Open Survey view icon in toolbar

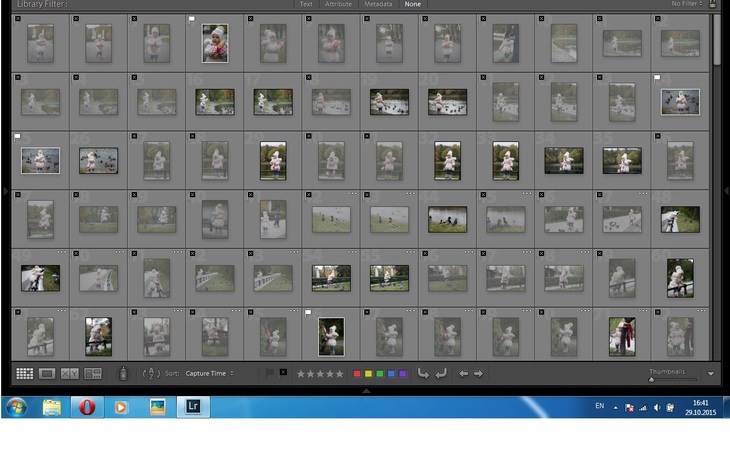93,373
